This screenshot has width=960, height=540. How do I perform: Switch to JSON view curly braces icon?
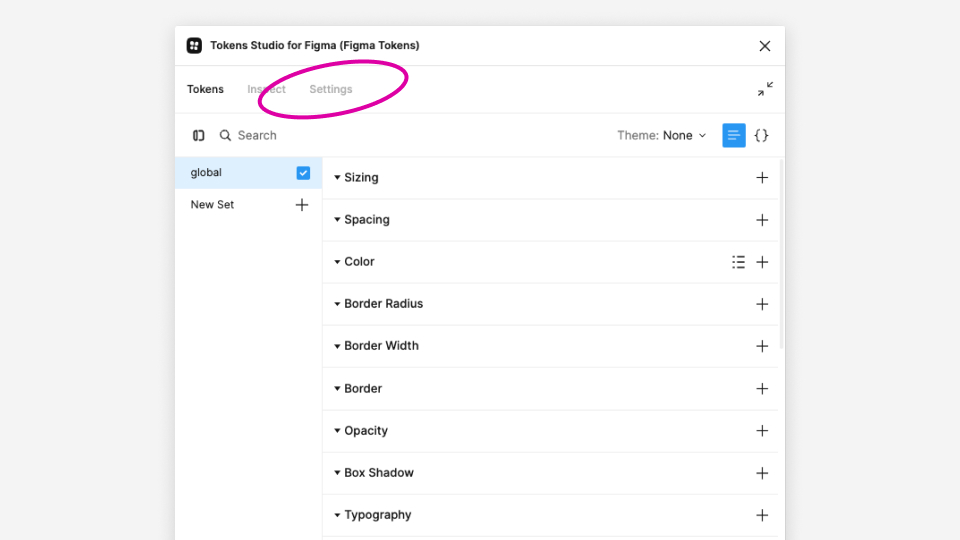click(761, 135)
